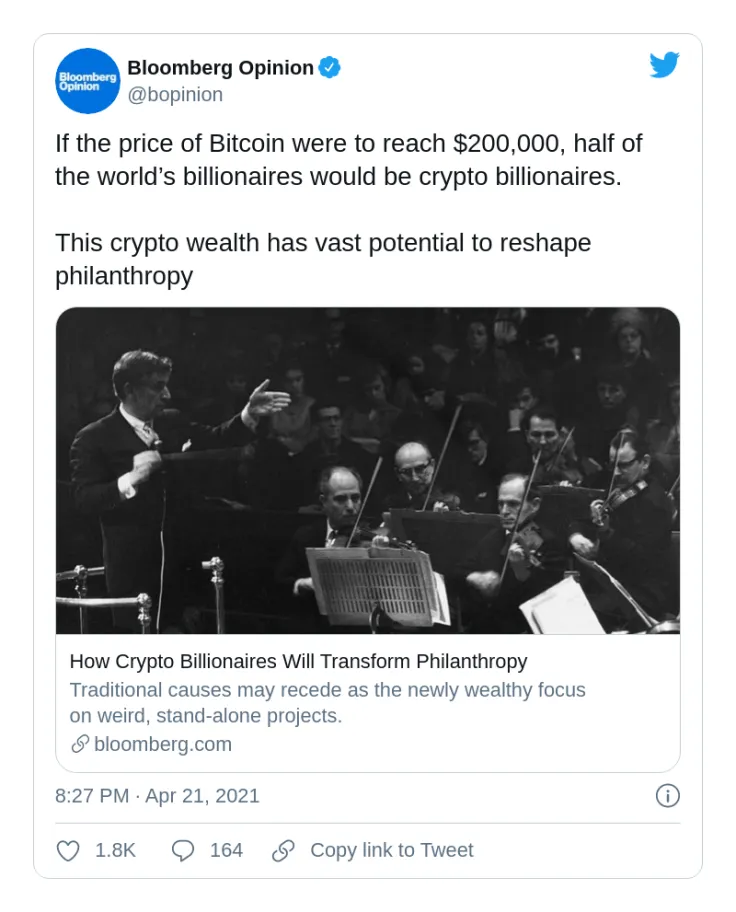This screenshot has width=736, height=912.
Task: Click the tweet text about Bitcoin price
Action: pyautogui.click(x=349, y=160)
